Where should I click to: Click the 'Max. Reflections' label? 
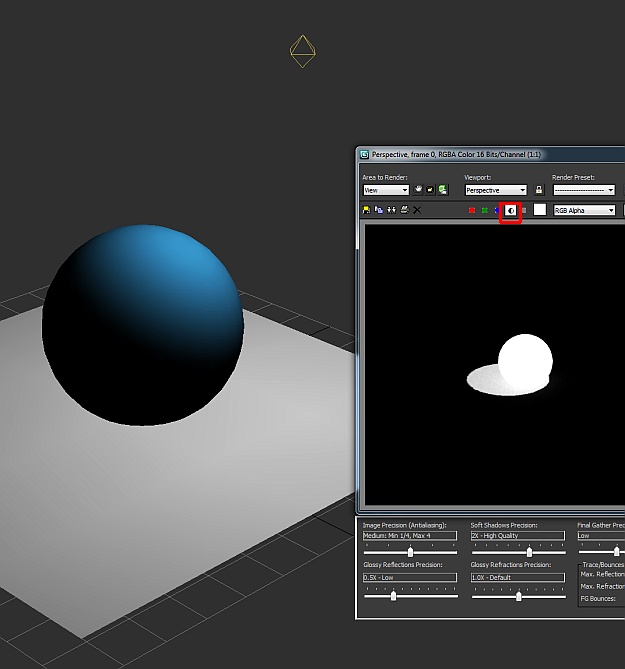pos(602,574)
